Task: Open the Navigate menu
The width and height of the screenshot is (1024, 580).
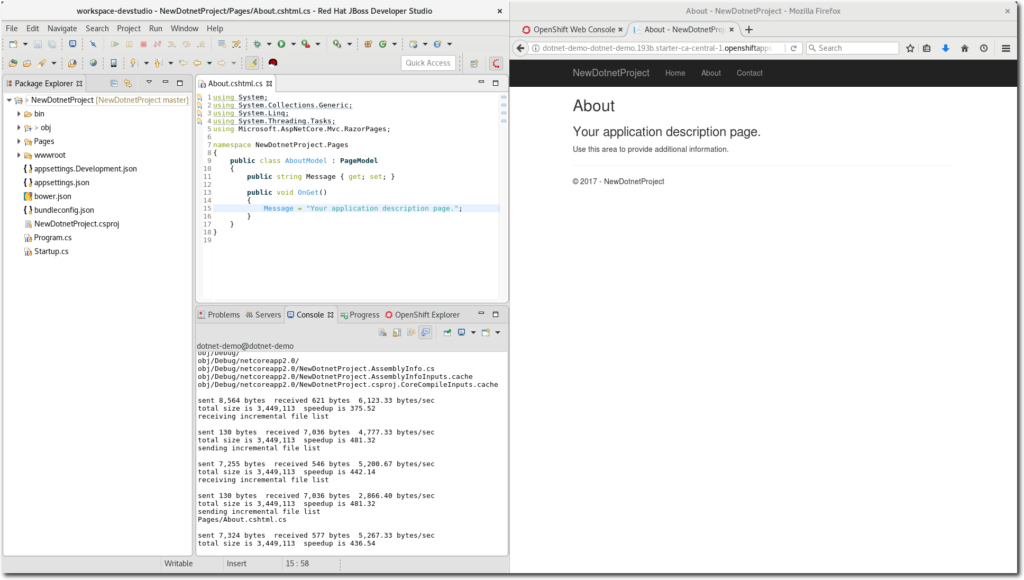Action: pos(62,28)
